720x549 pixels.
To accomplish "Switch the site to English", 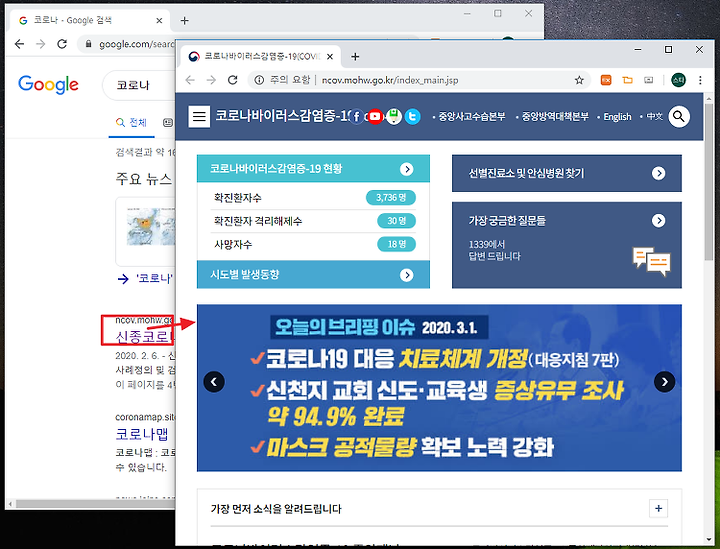I will point(615,117).
